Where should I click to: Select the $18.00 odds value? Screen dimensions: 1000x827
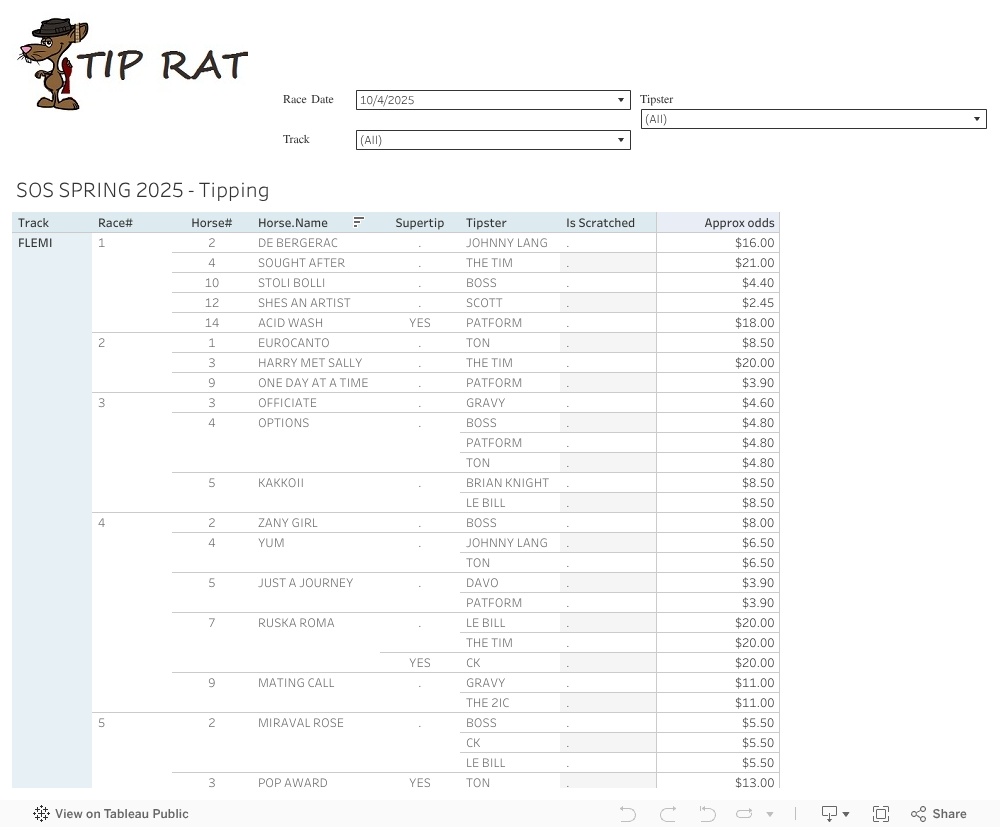click(754, 323)
